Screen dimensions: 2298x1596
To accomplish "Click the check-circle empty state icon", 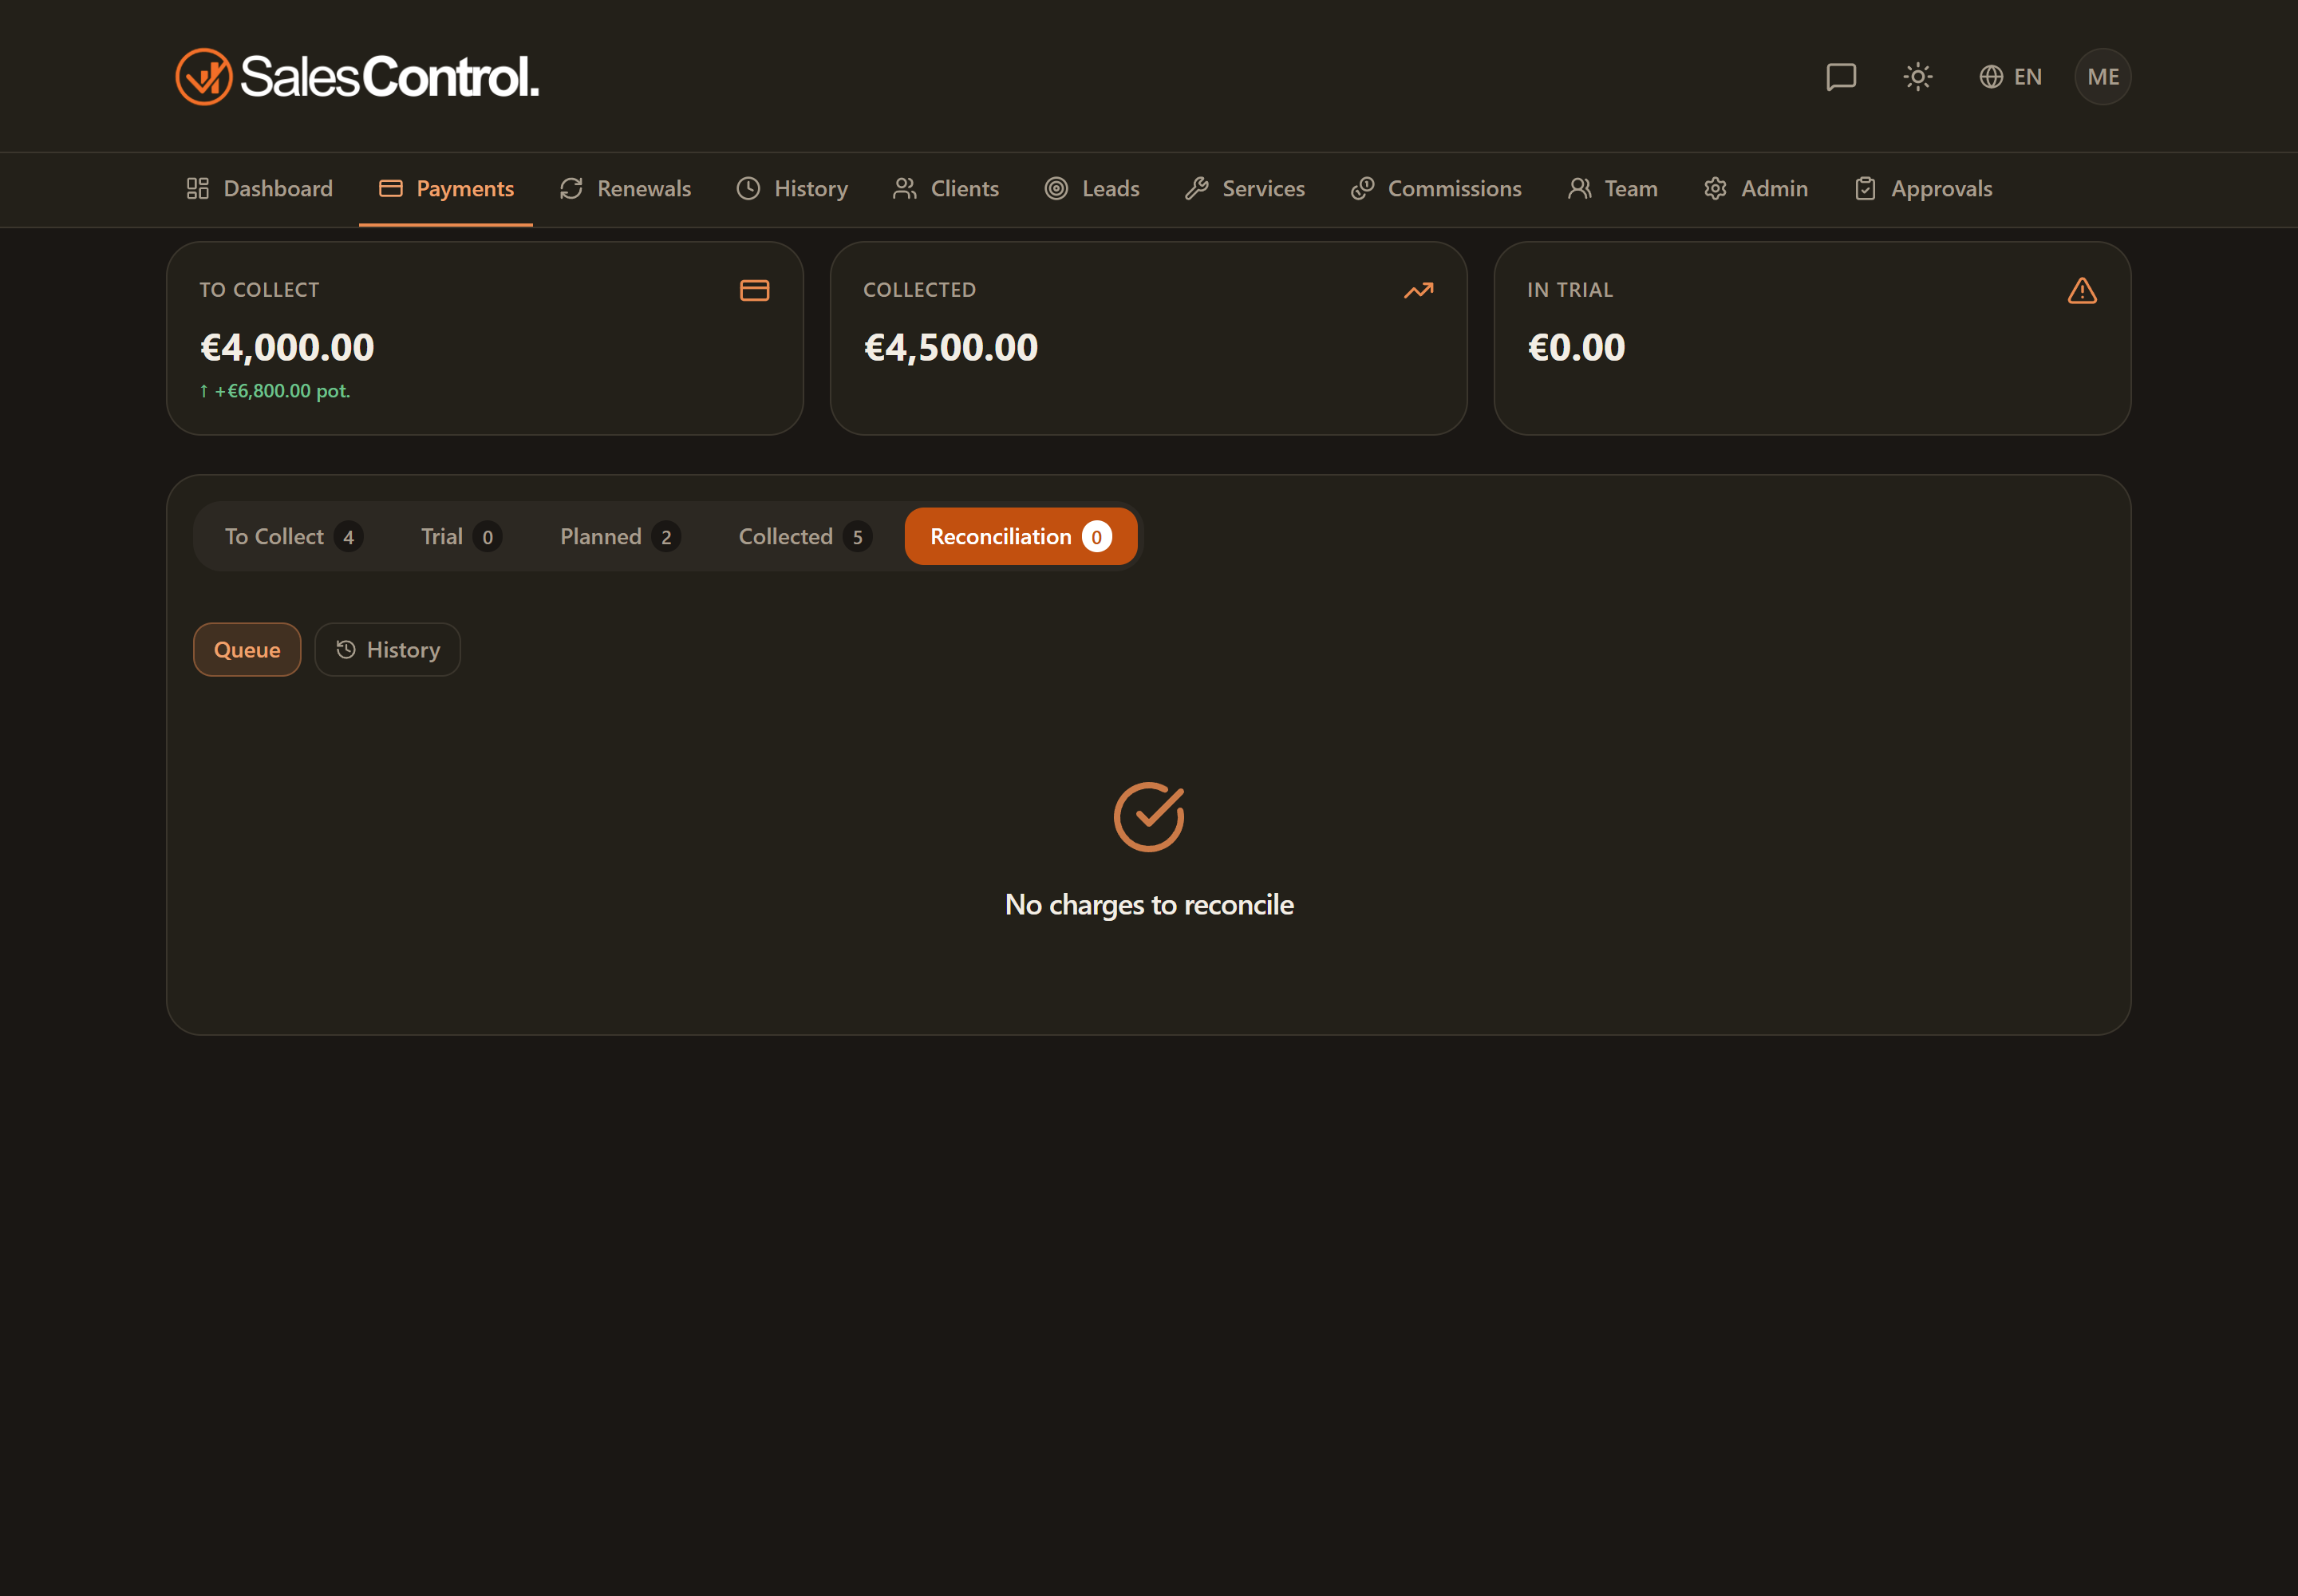I will 1149,817.
